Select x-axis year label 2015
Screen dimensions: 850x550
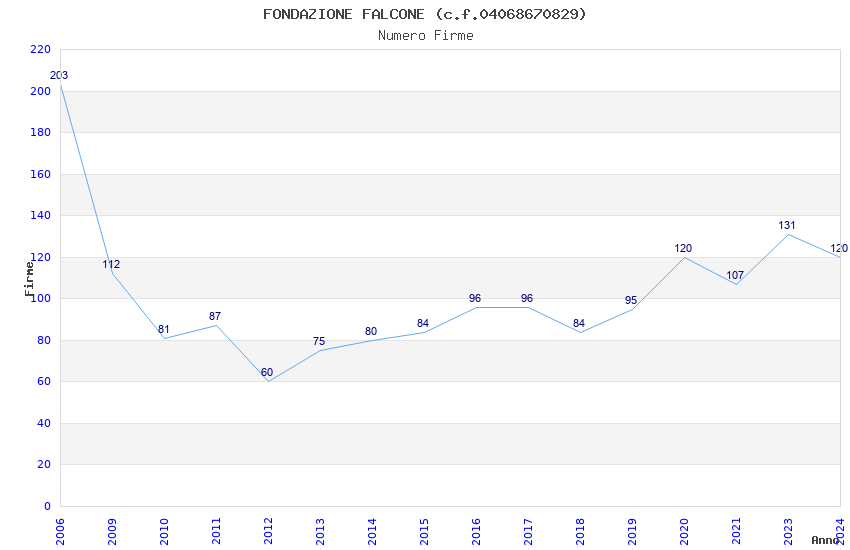(x=424, y=532)
